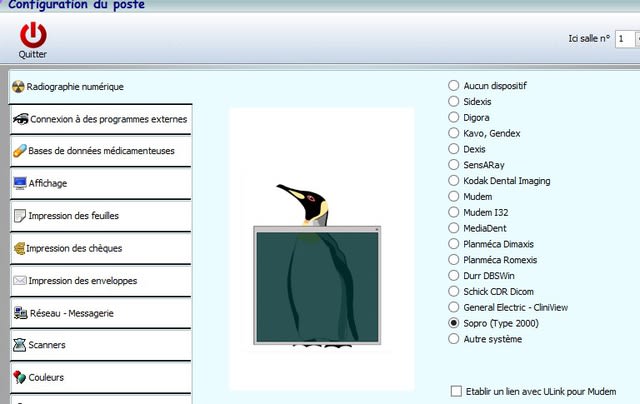Click the Impression des feuilles page icon
Viewport: 640px width, 404px height.
(x=20, y=216)
